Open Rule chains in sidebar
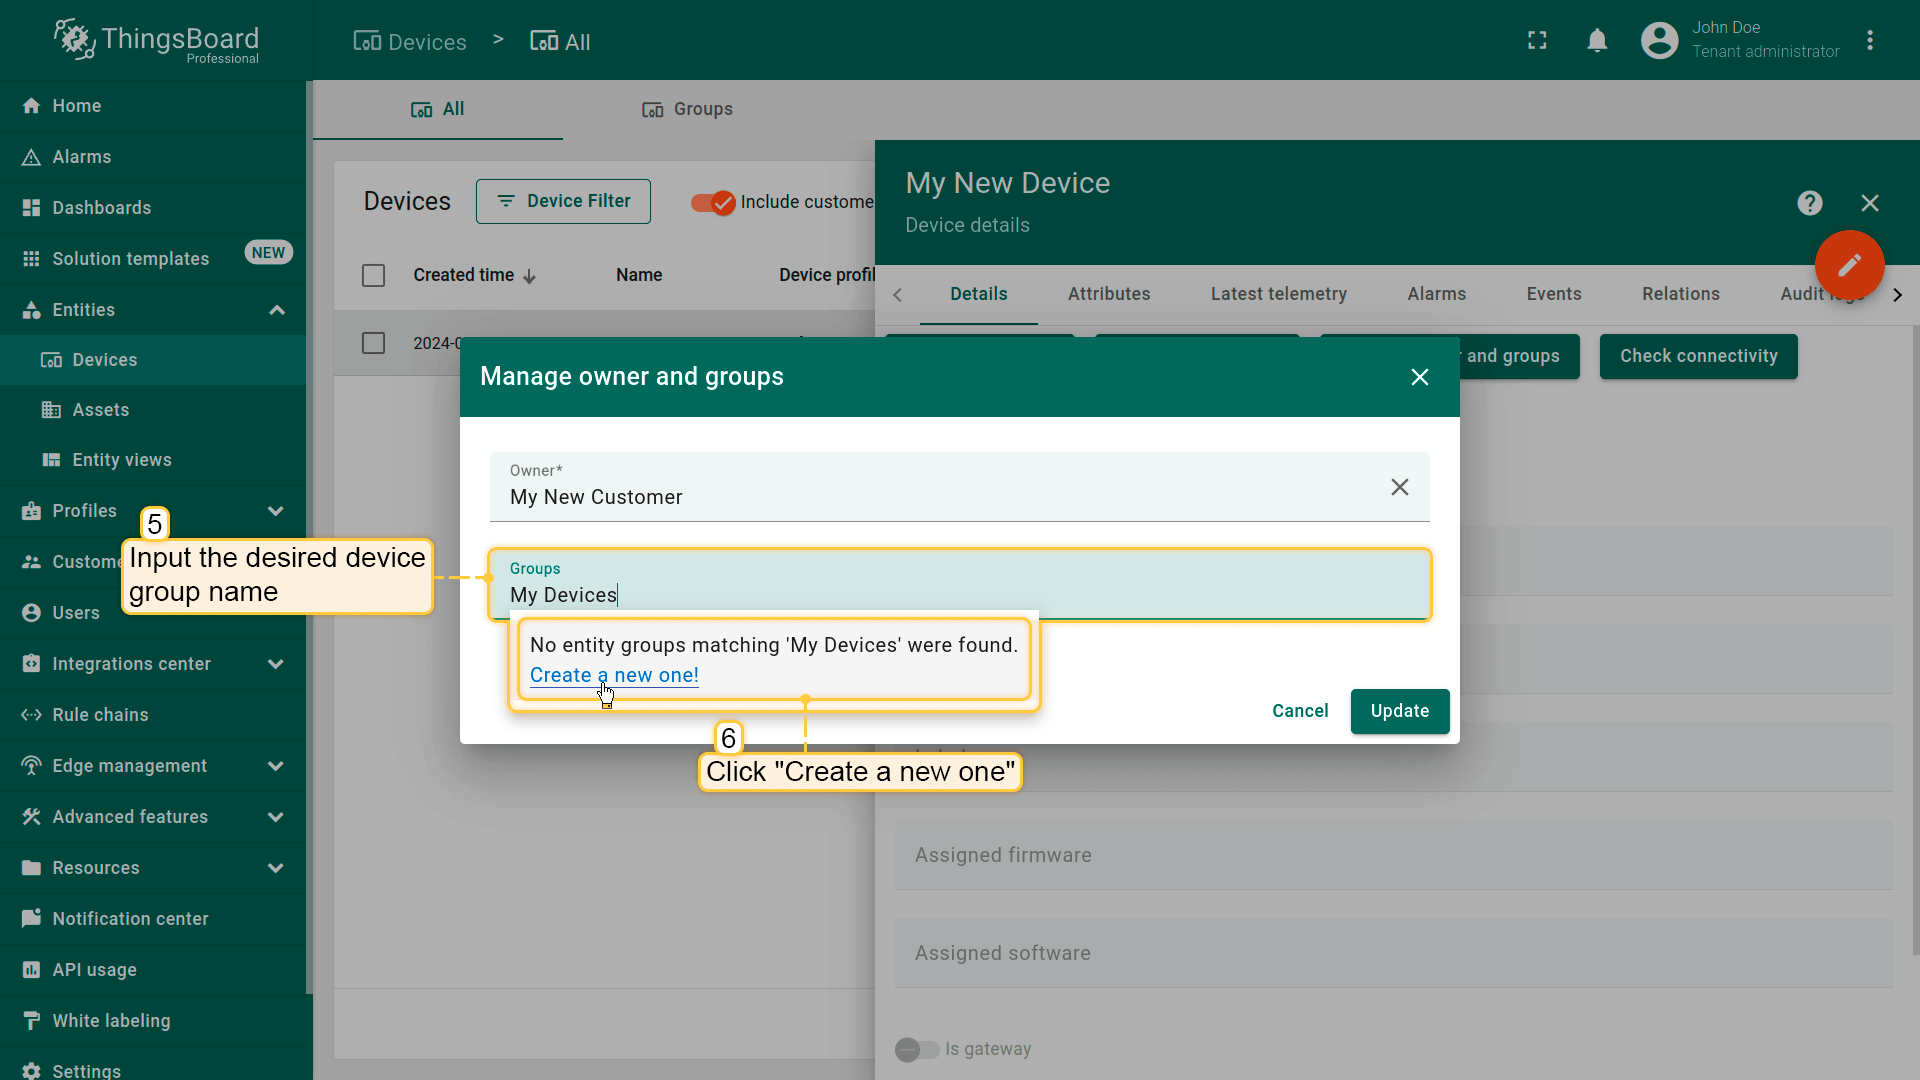The width and height of the screenshot is (1920, 1080). tap(100, 715)
